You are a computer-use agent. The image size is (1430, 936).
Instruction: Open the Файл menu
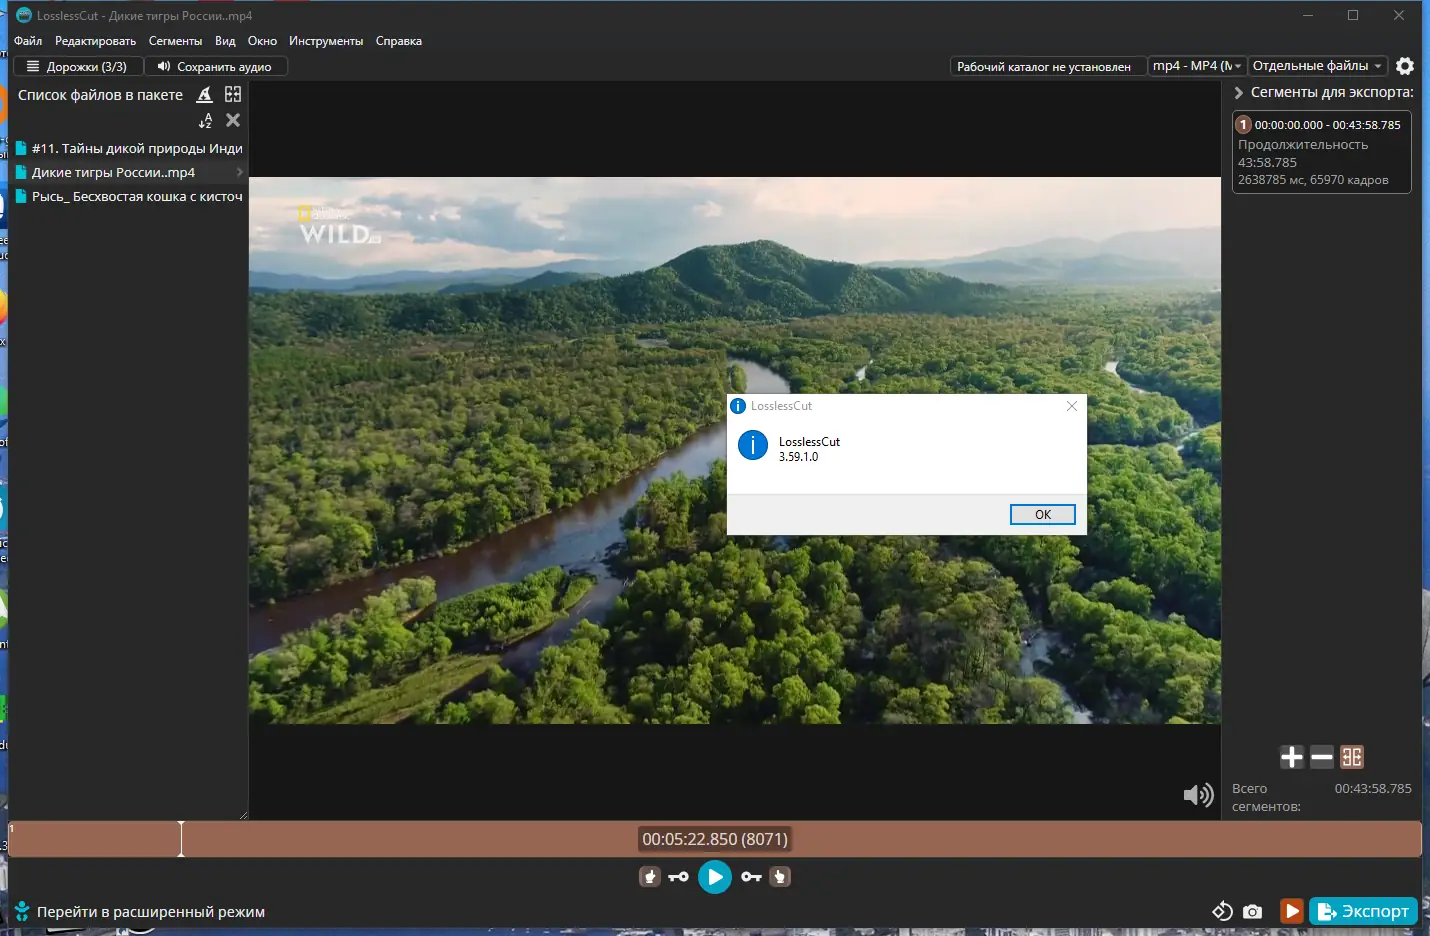[x=27, y=41]
